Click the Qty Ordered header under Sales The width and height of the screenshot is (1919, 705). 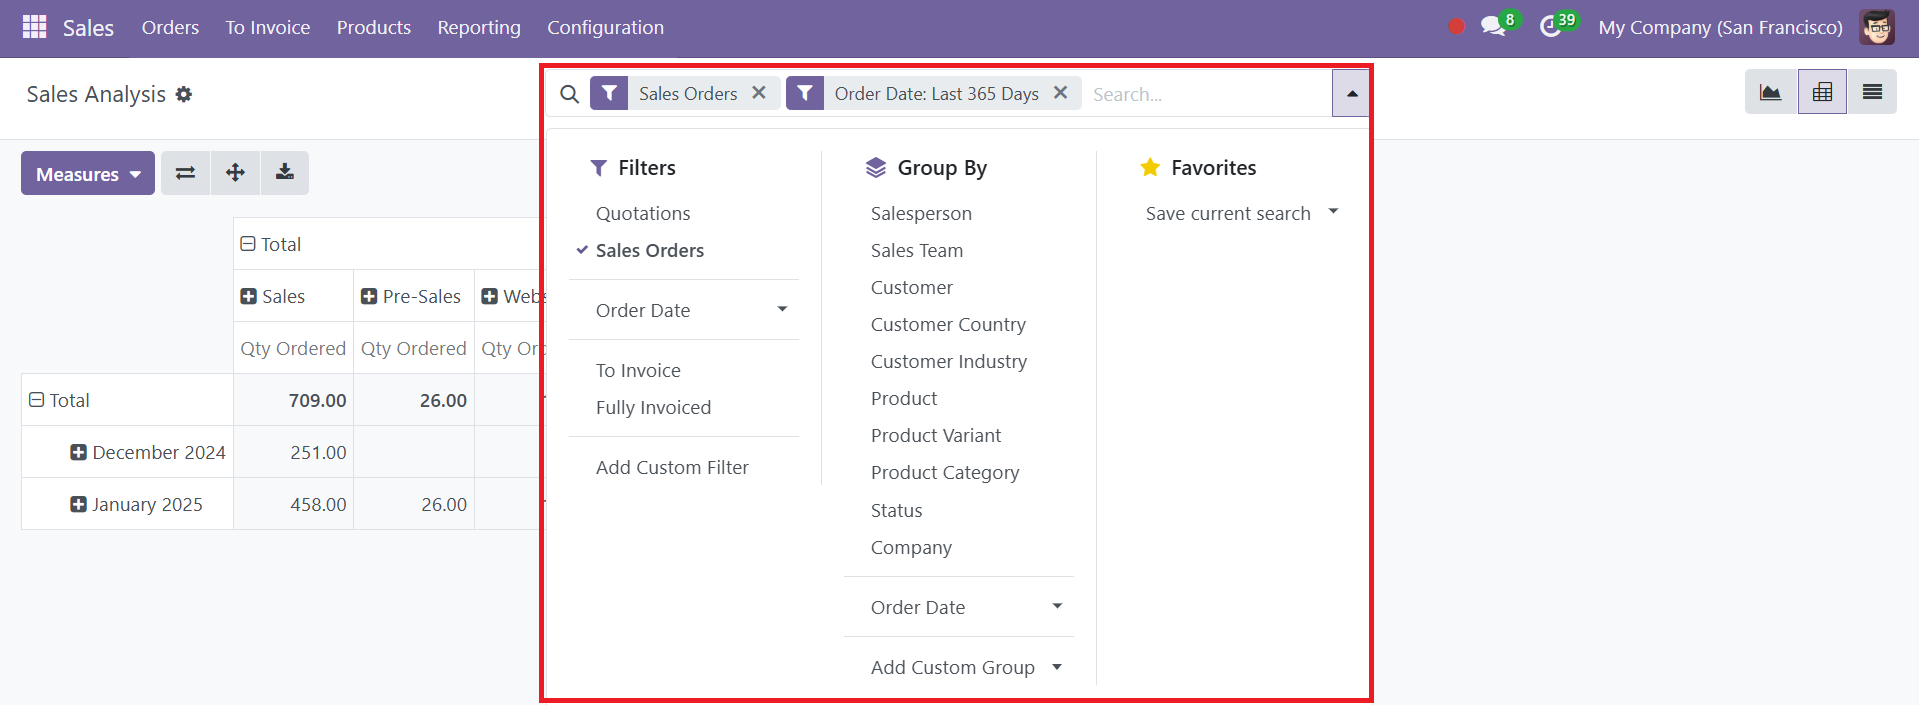point(293,348)
